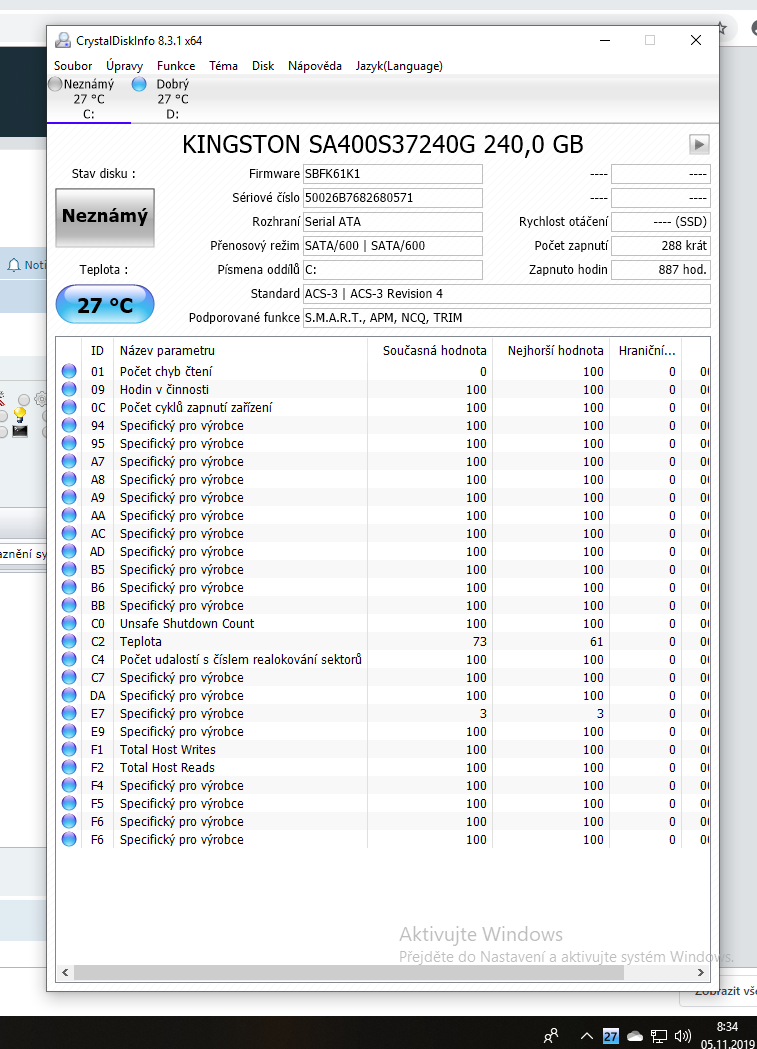This screenshot has height=1049, width=757.
Task: Click the Název parametru column header
Action: click(x=167, y=350)
